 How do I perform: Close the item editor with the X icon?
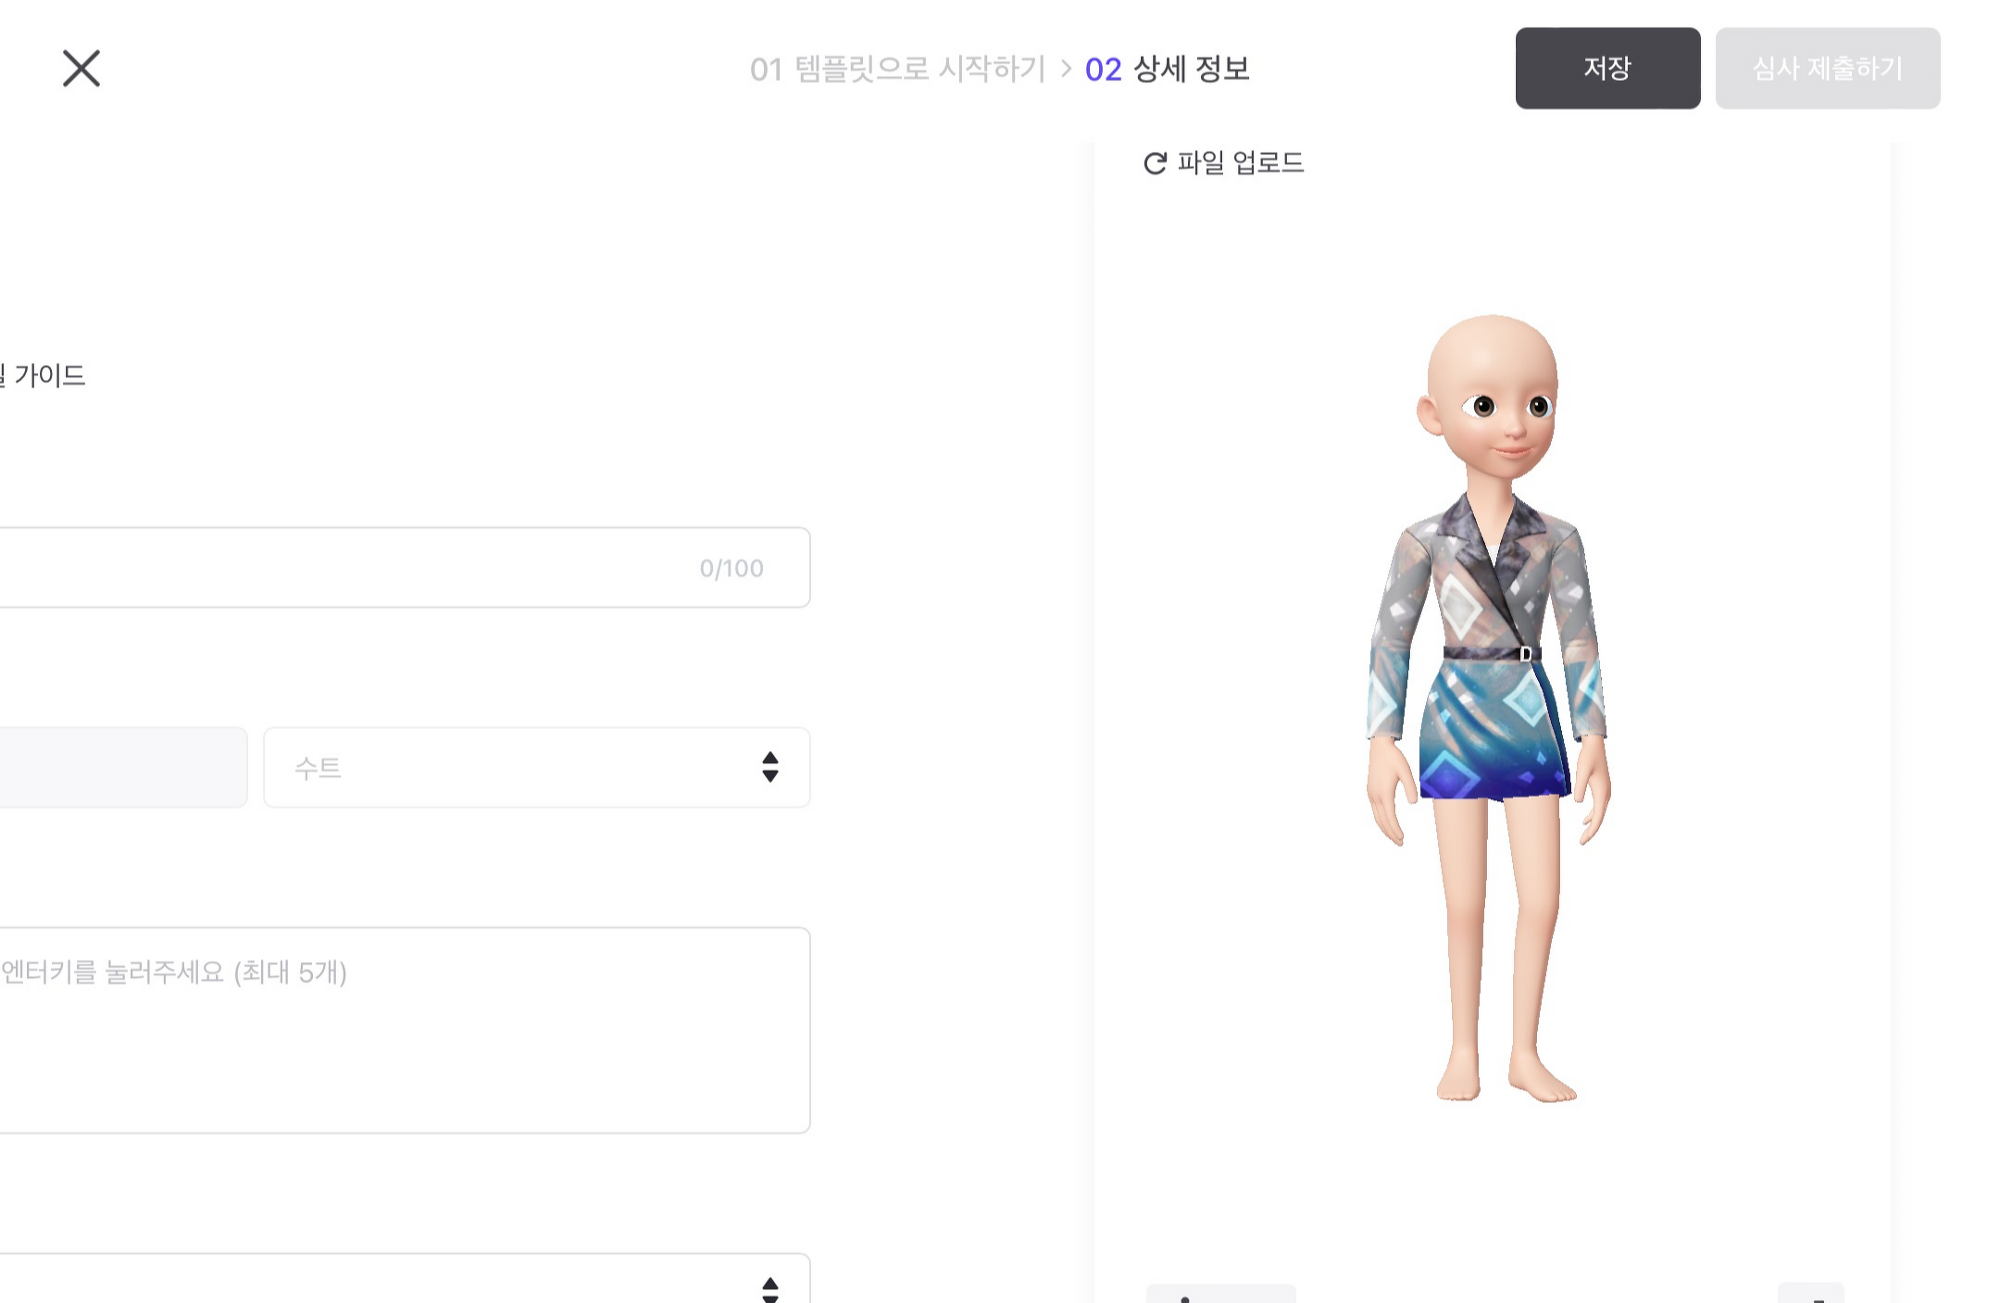(81, 69)
